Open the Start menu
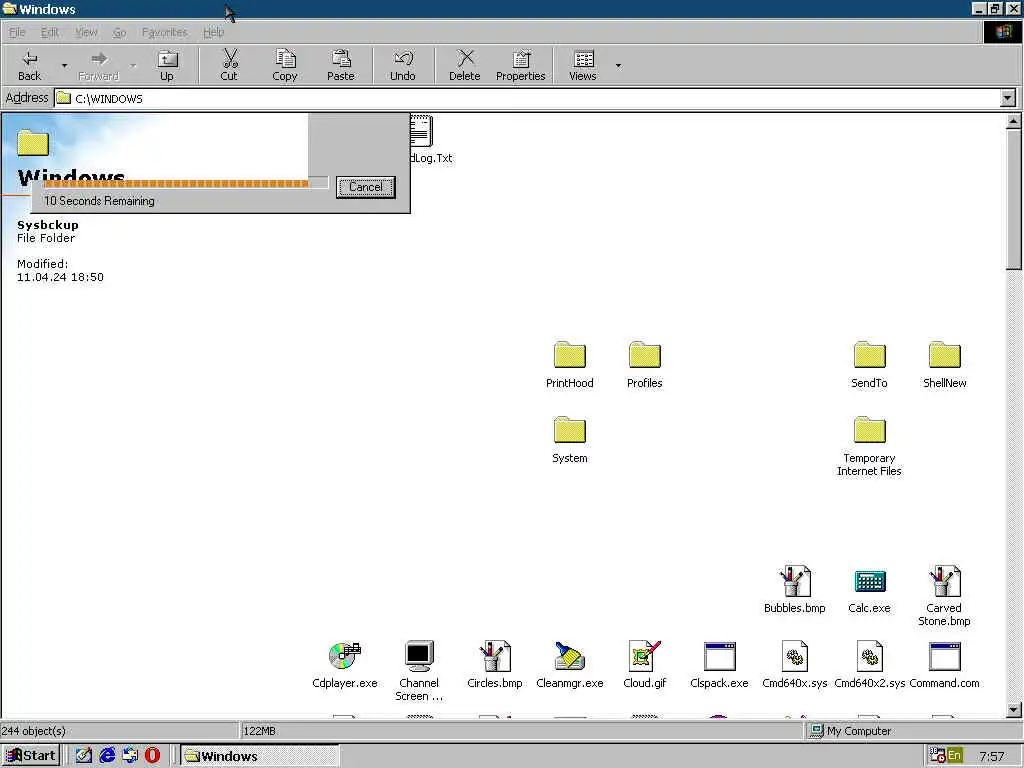 click(x=31, y=756)
